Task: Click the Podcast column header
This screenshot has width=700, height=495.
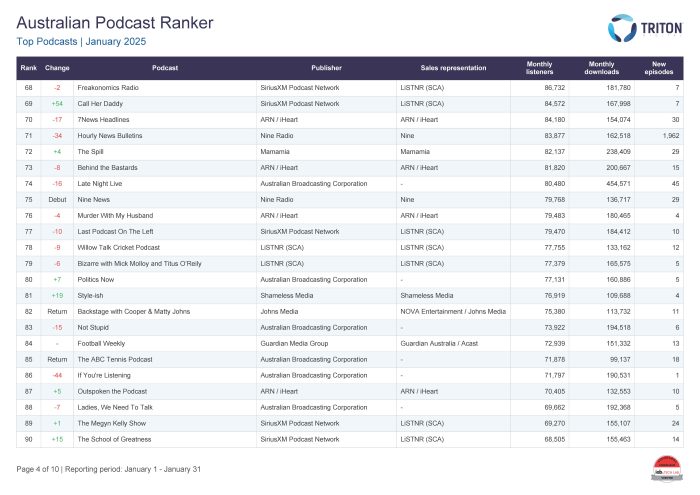Action: tap(165, 68)
